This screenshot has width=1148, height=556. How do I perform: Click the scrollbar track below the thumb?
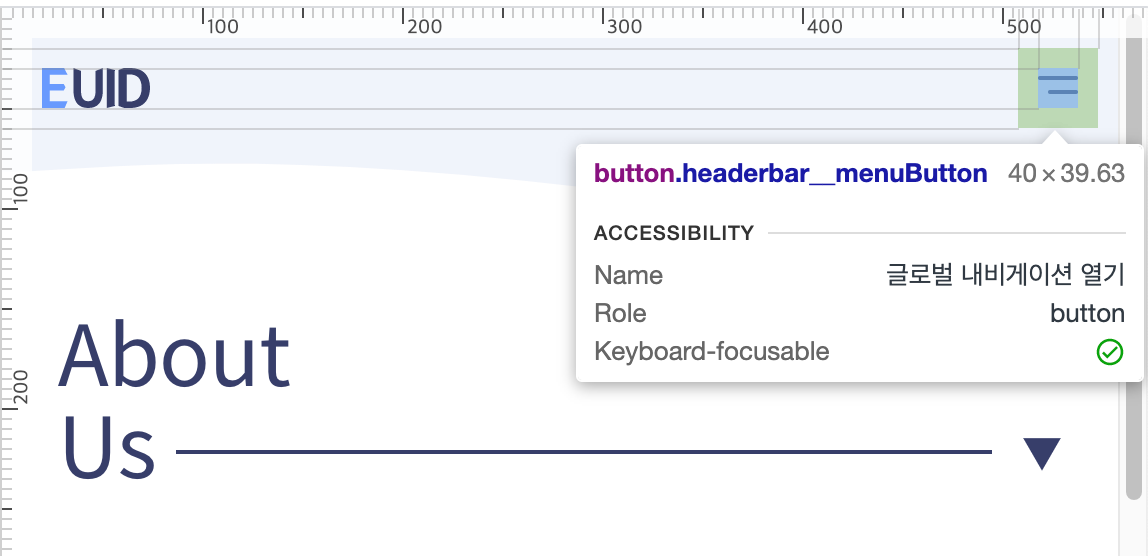pos(1134,527)
